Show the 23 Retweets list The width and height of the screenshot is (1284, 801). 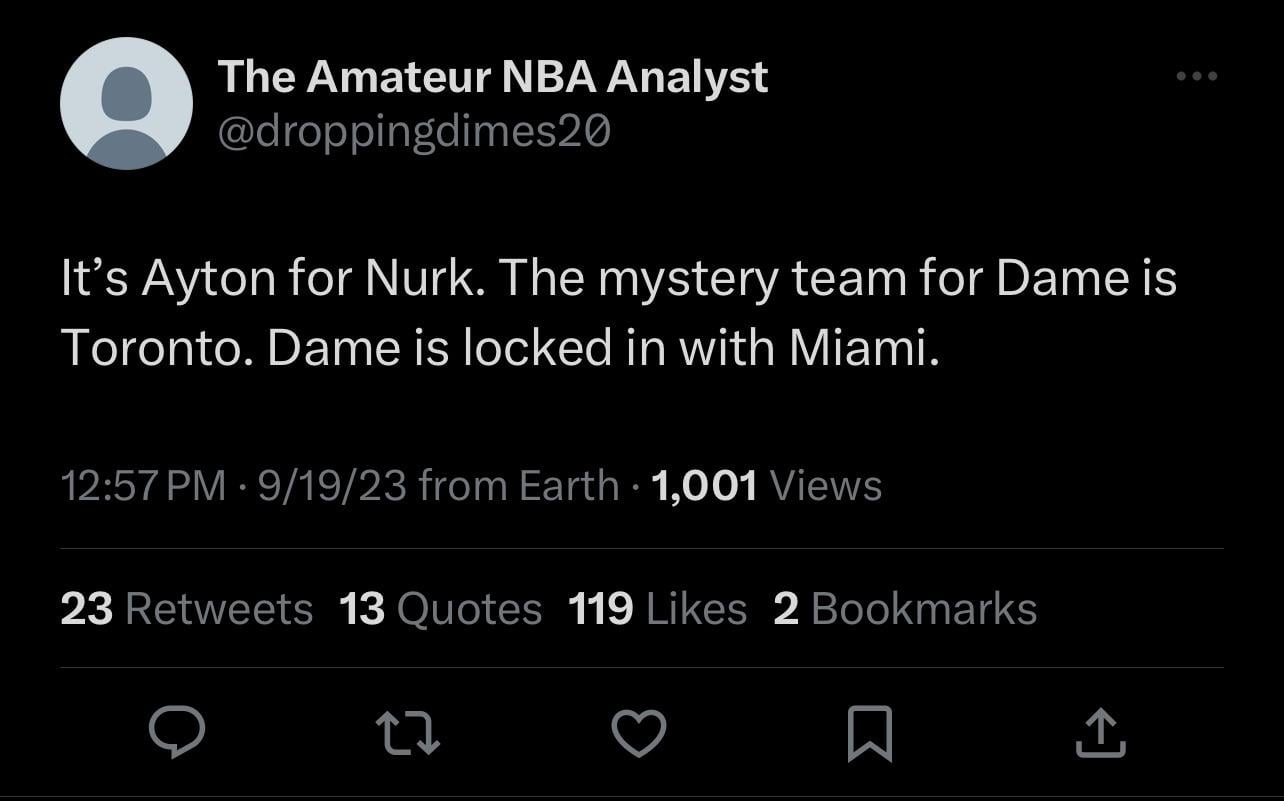click(186, 609)
